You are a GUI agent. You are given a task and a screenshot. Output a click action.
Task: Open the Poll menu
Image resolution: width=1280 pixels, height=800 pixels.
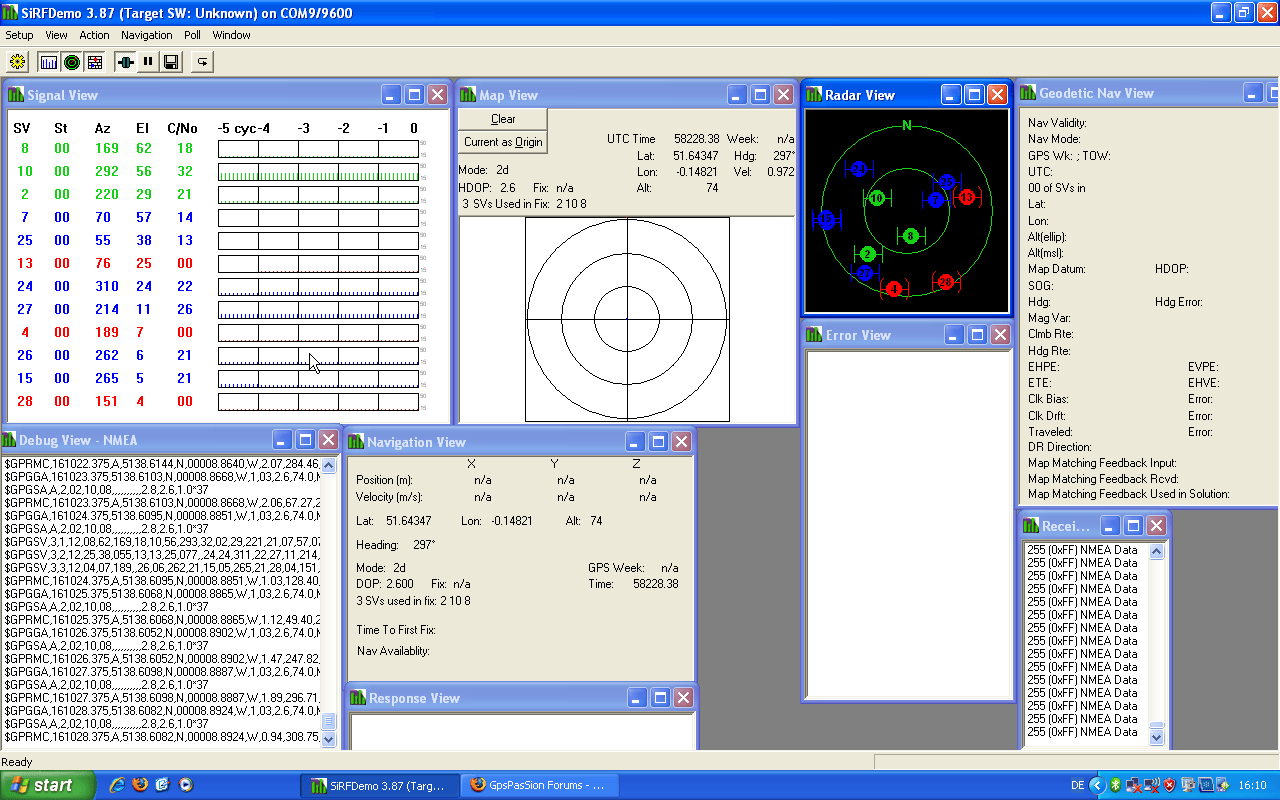pos(192,35)
